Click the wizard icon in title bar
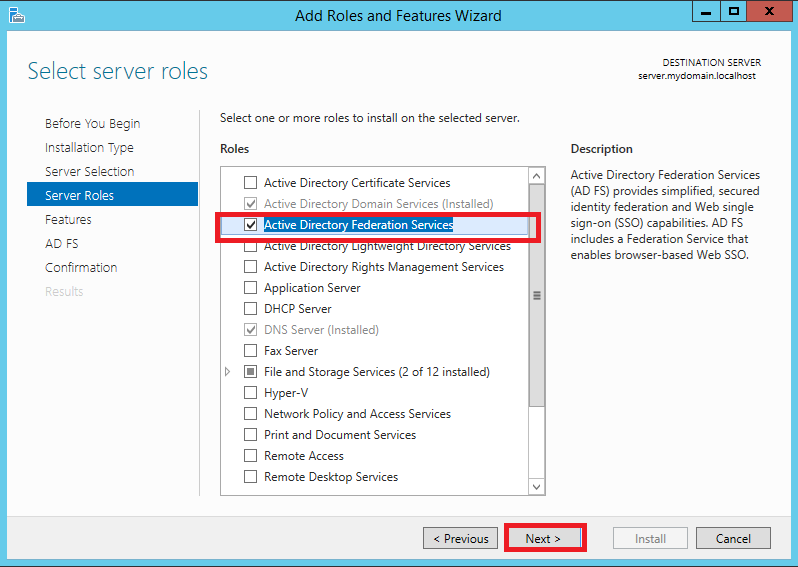Image resolution: width=798 pixels, height=567 pixels. tap(16, 15)
